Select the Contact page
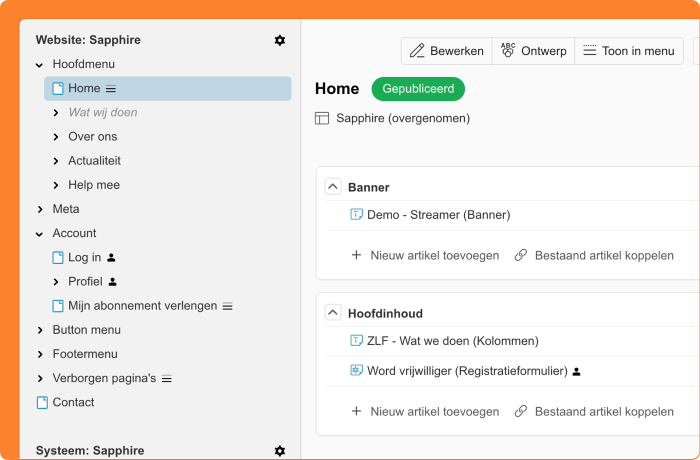 [x=73, y=402]
